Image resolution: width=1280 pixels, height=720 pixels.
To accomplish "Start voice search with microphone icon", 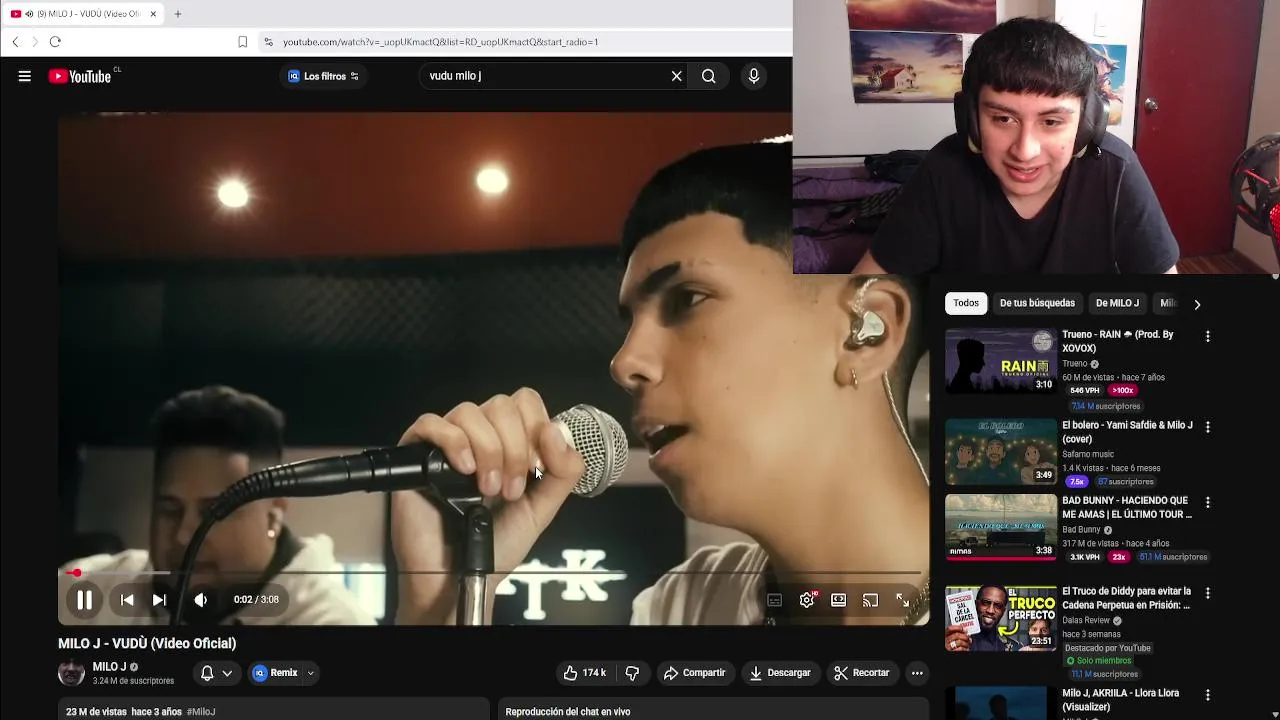I will tap(754, 76).
